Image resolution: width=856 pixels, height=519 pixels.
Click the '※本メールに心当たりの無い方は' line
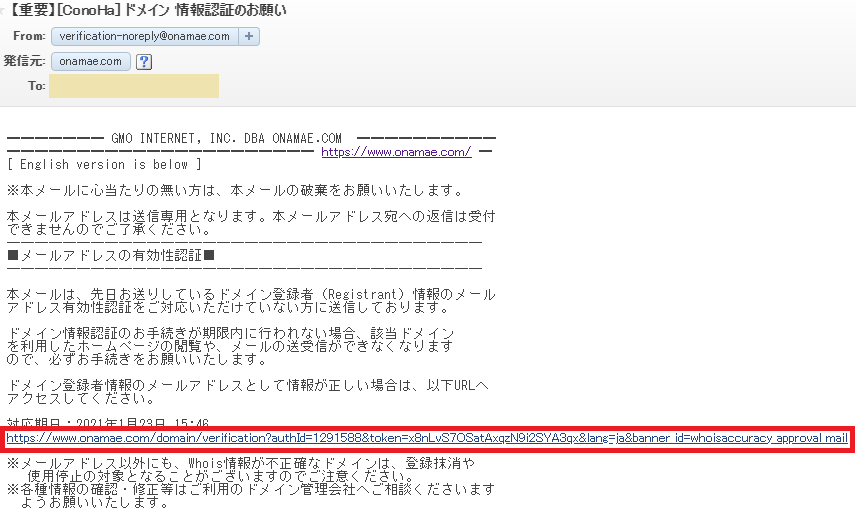(235, 190)
